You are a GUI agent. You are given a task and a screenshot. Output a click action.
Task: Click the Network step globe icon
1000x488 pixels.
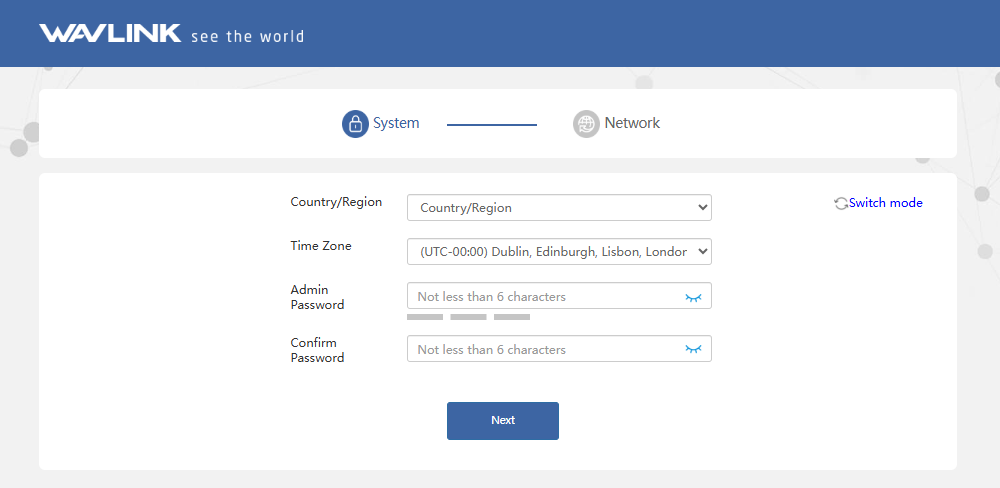point(586,124)
